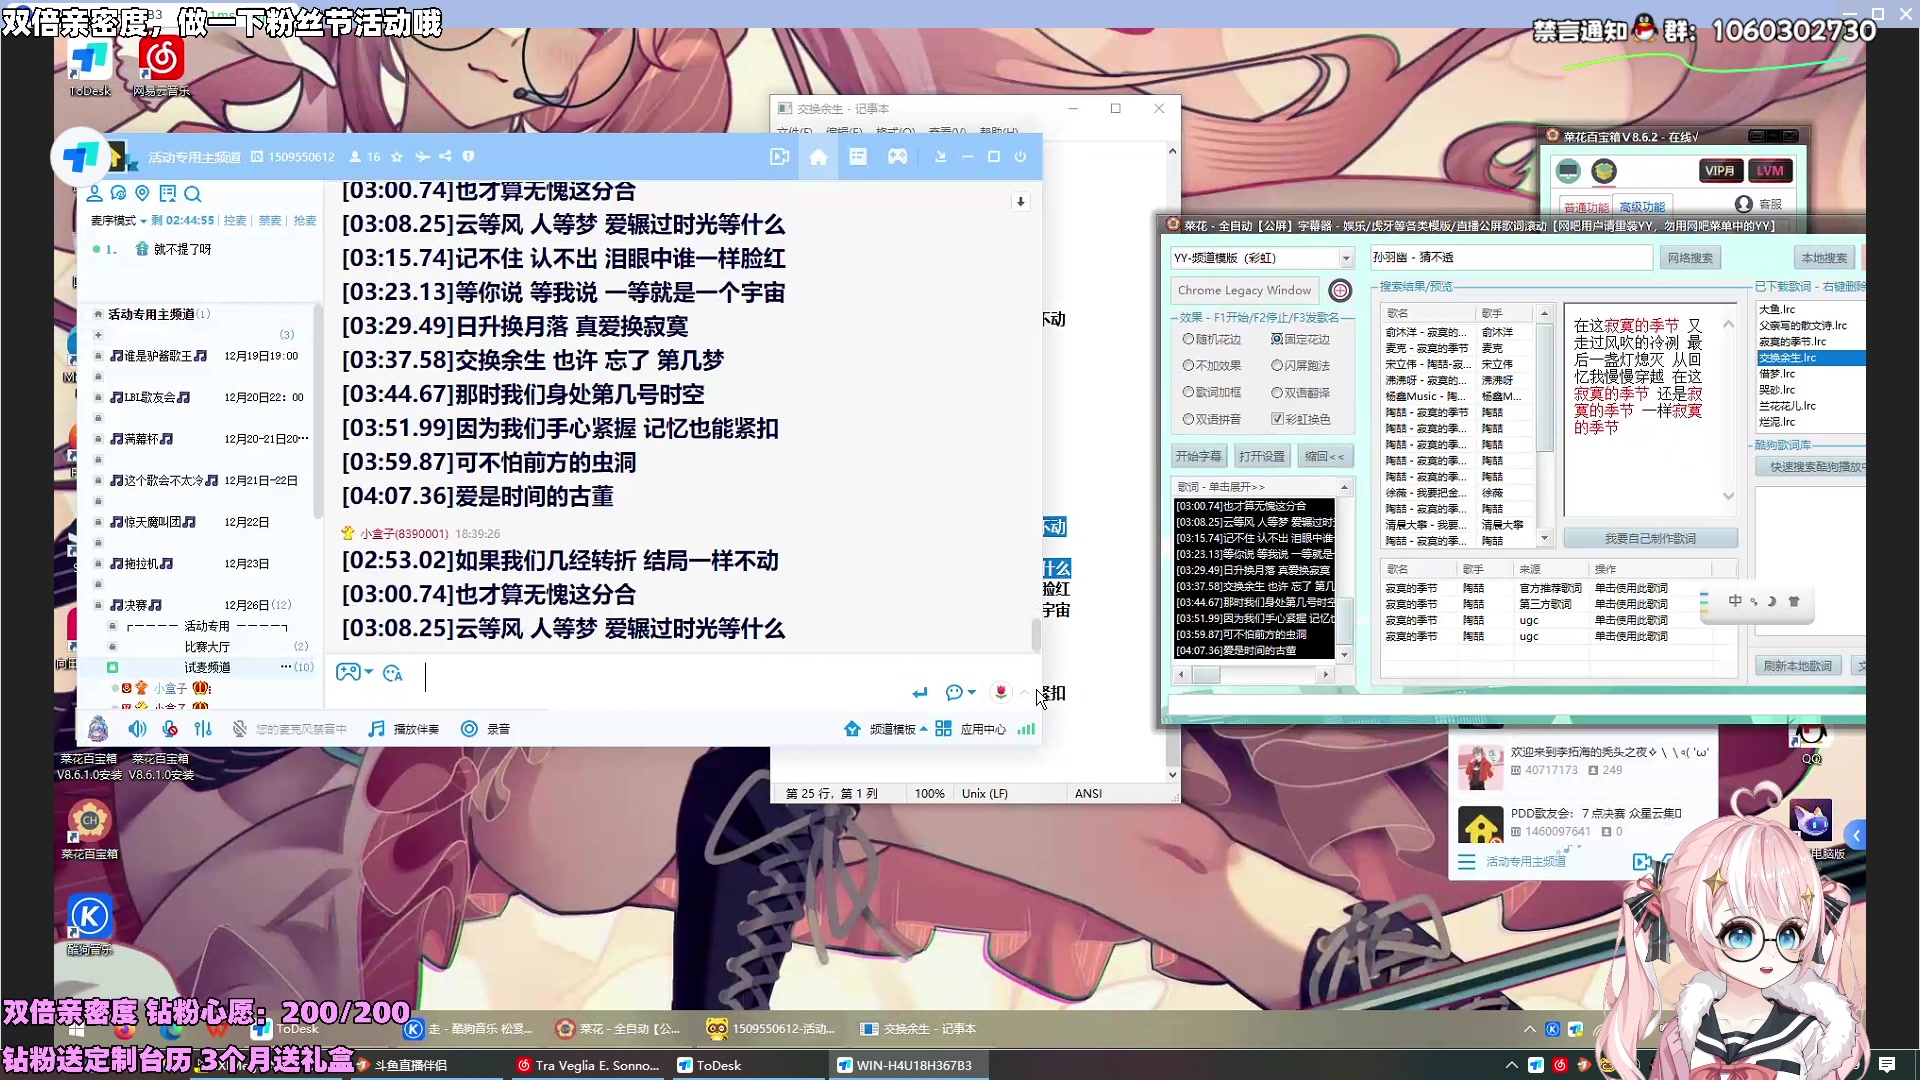
Task: Open the 酷狗音乐 desktop icon
Action: coord(89,924)
